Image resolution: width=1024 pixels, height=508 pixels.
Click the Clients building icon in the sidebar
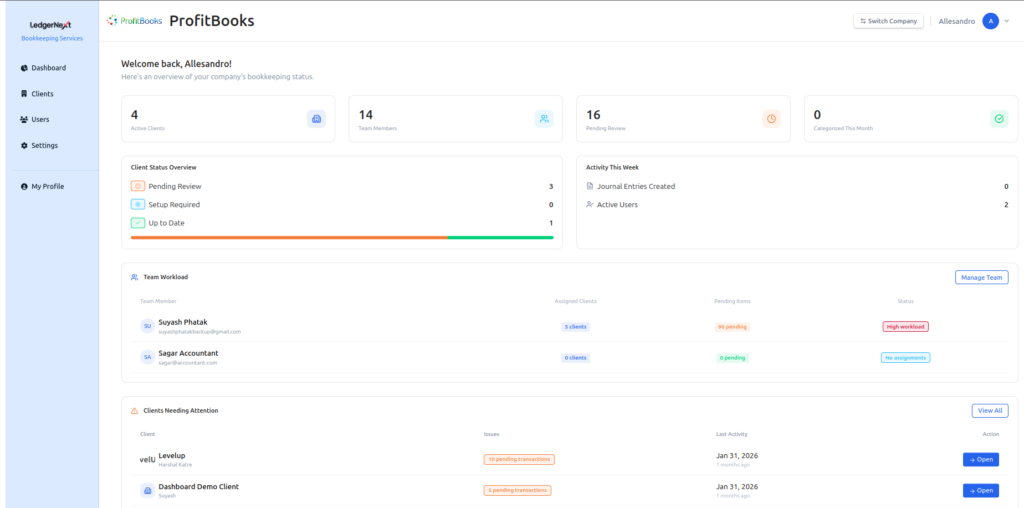pos(24,94)
